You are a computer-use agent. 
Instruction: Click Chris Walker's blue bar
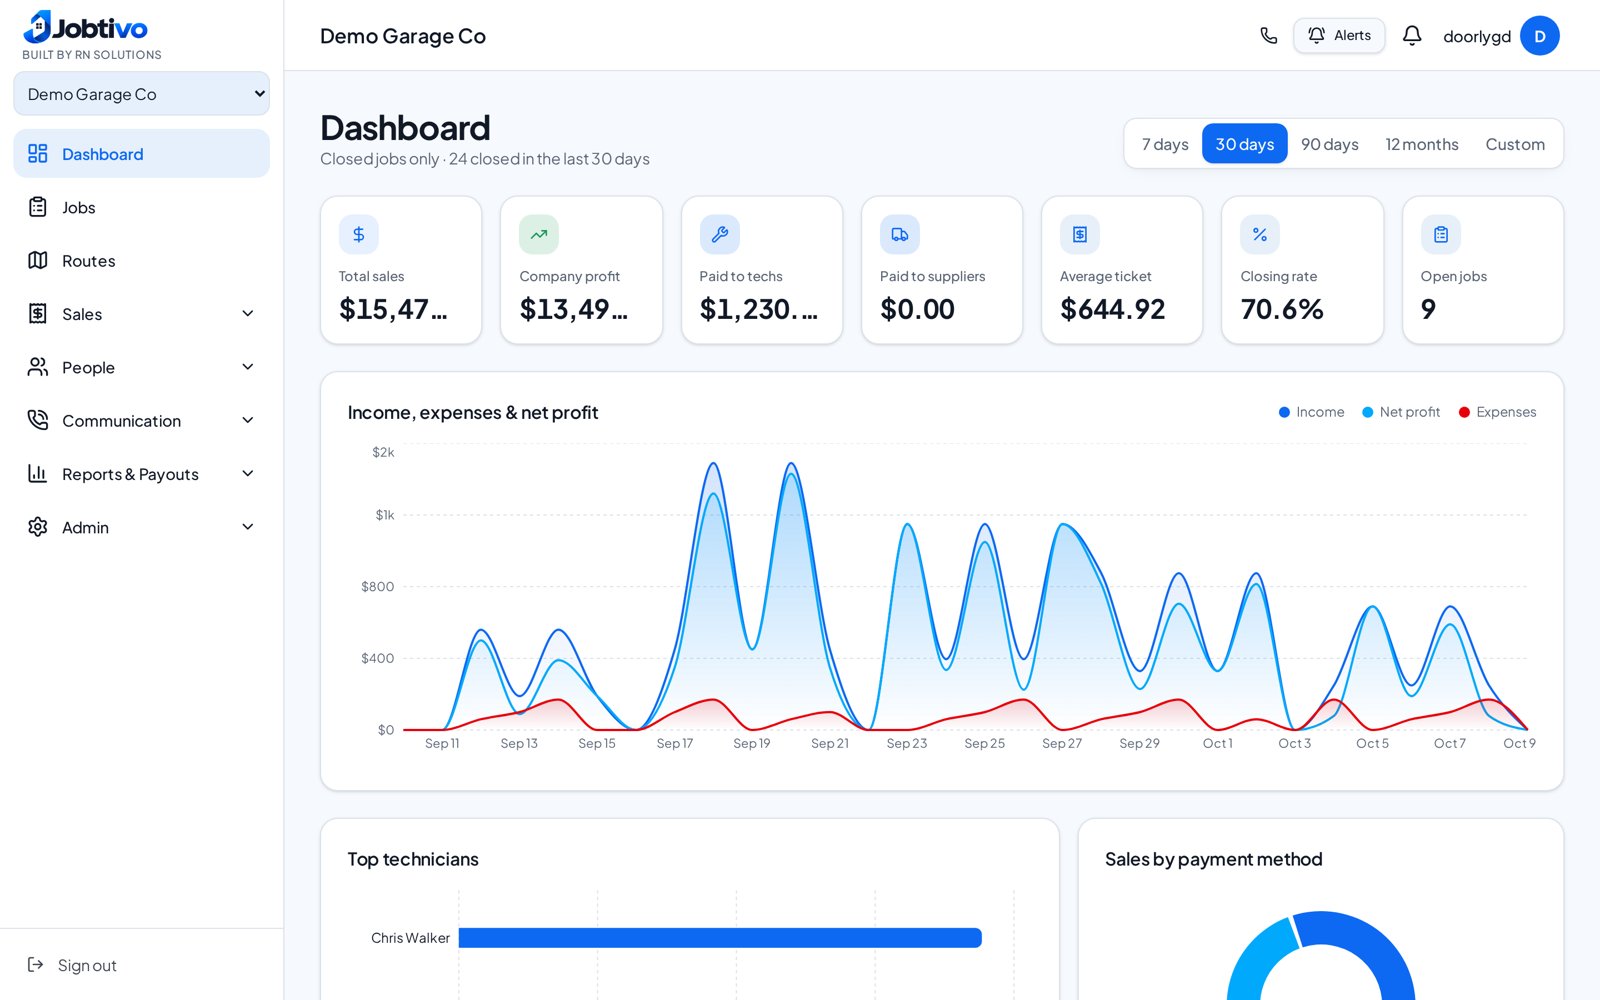coord(720,938)
